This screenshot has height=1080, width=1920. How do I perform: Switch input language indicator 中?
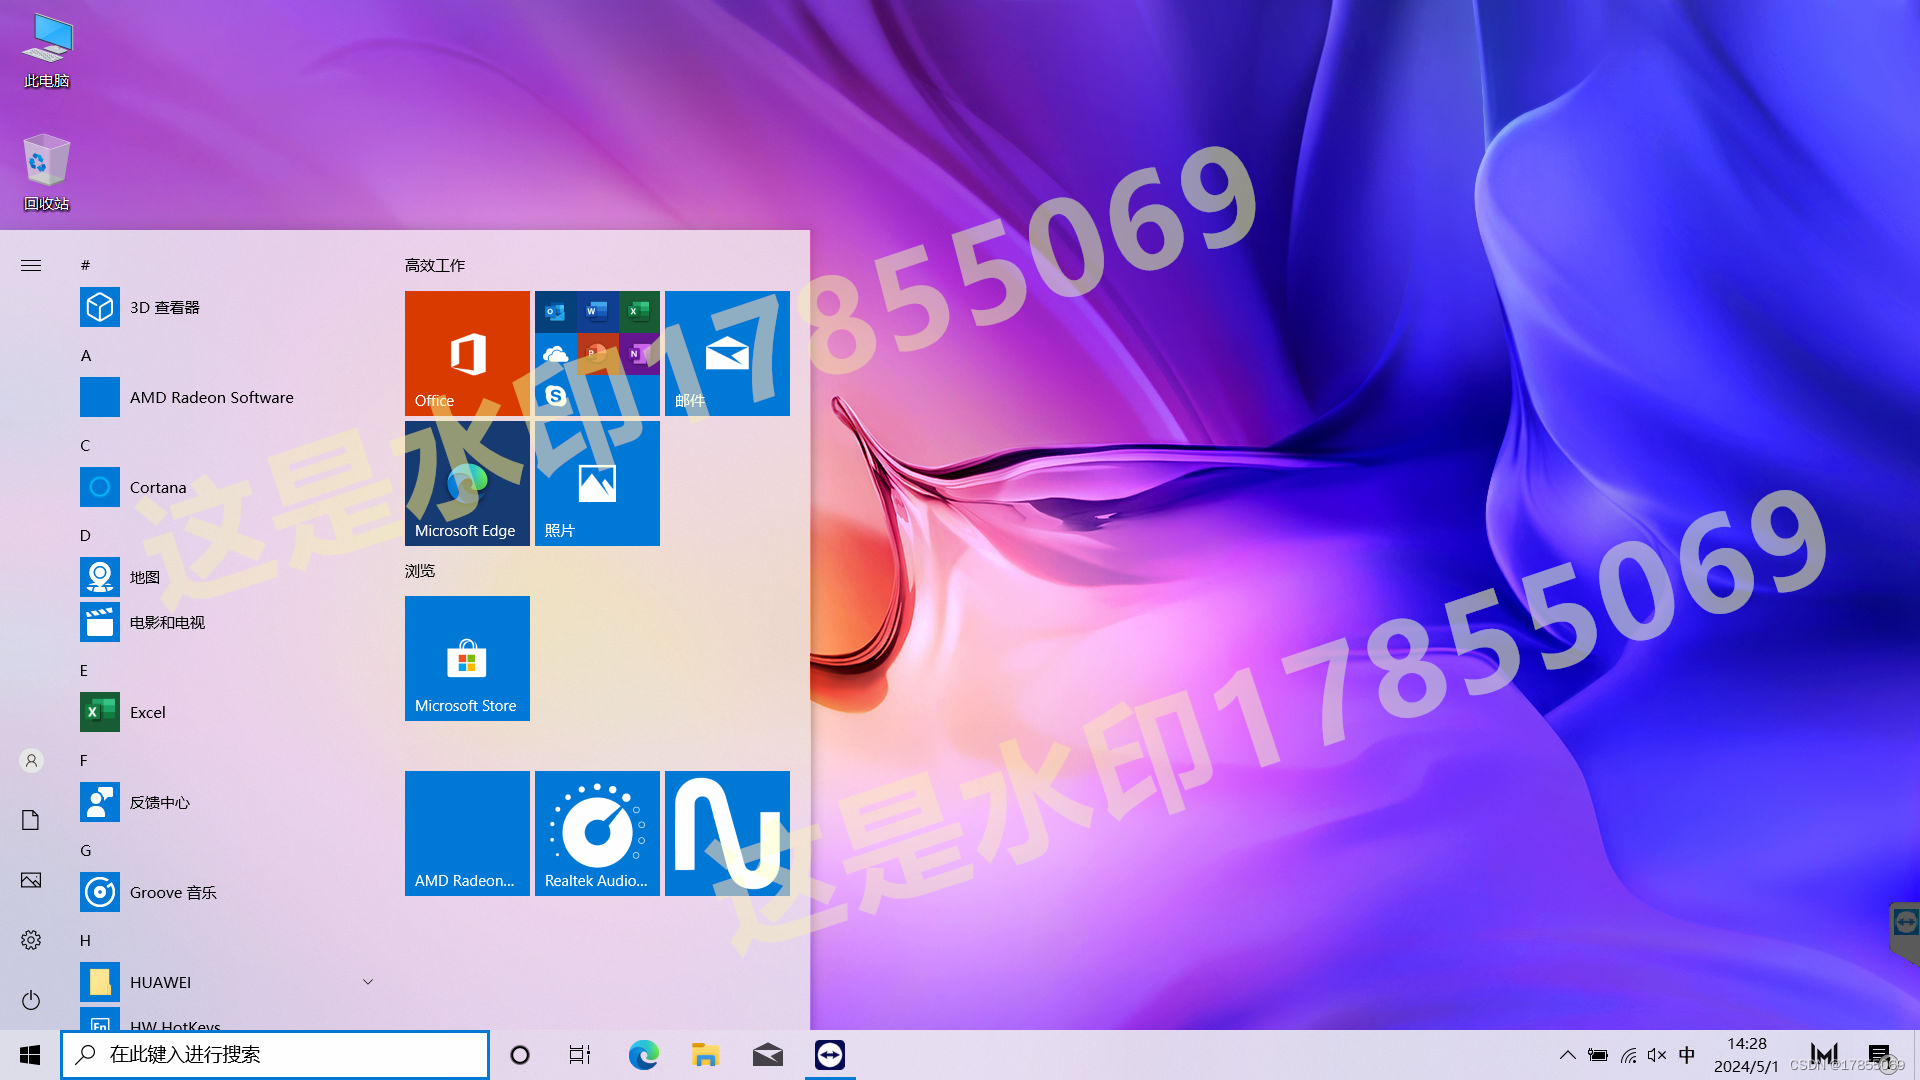click(1687, 1055)
